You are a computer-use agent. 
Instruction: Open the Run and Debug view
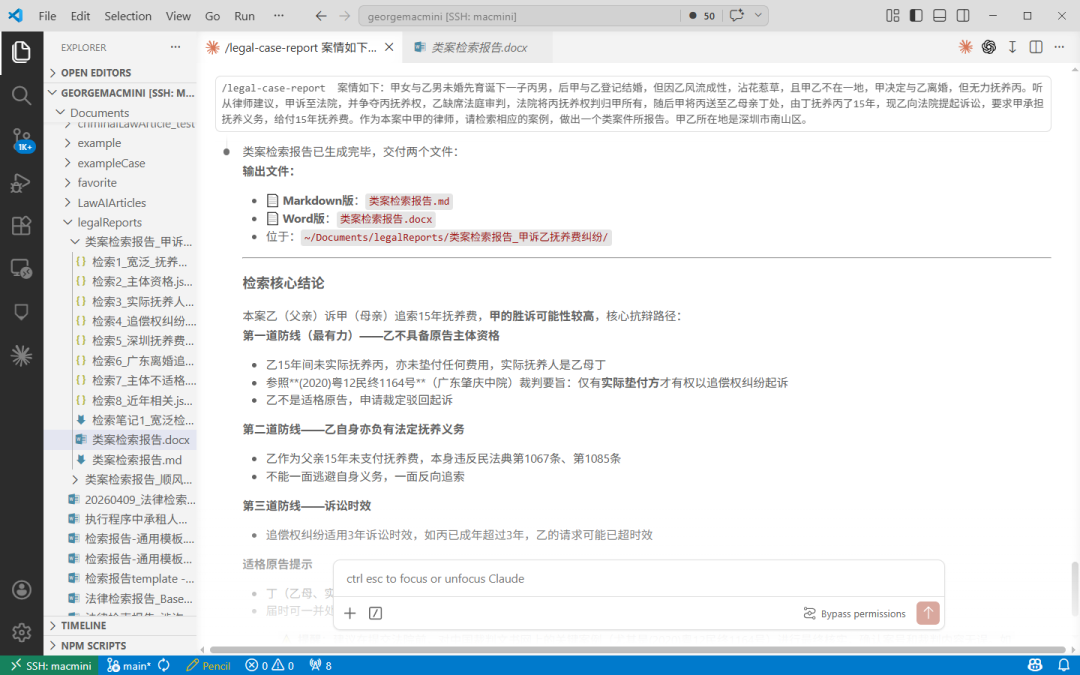point(21,183)
